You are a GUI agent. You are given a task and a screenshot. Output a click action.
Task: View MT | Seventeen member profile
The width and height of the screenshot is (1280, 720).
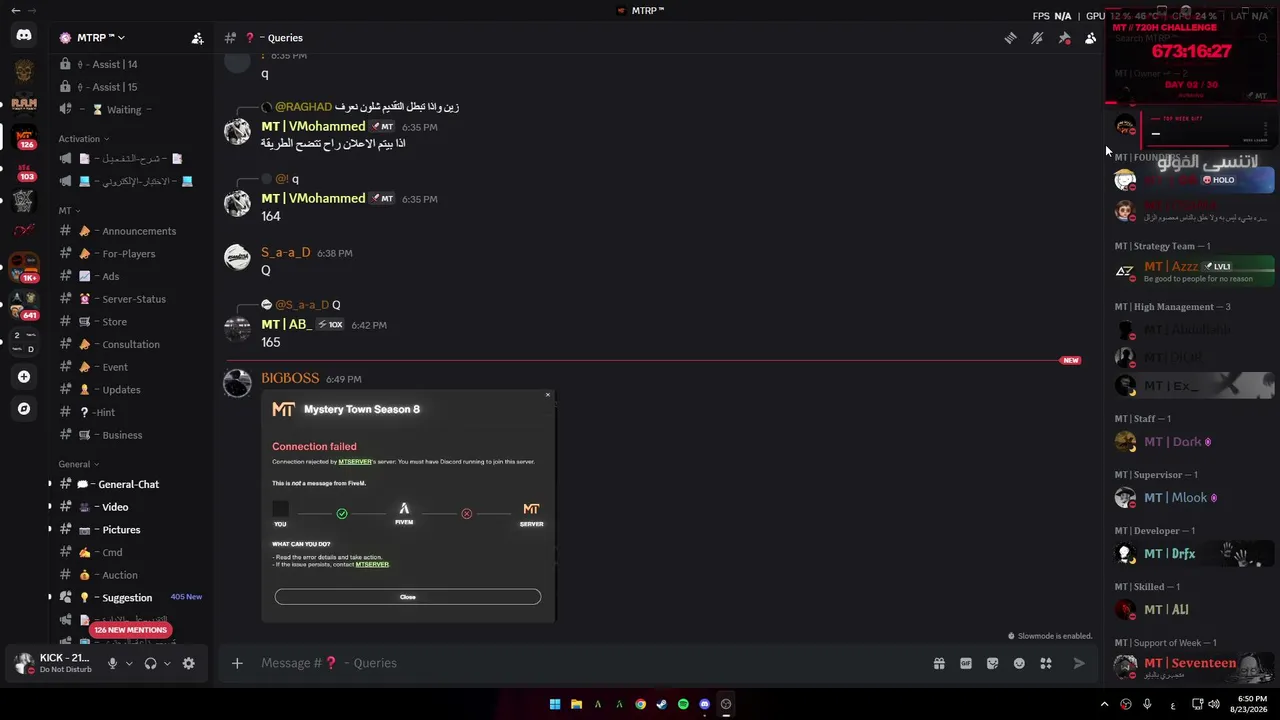click(1192, 666)
